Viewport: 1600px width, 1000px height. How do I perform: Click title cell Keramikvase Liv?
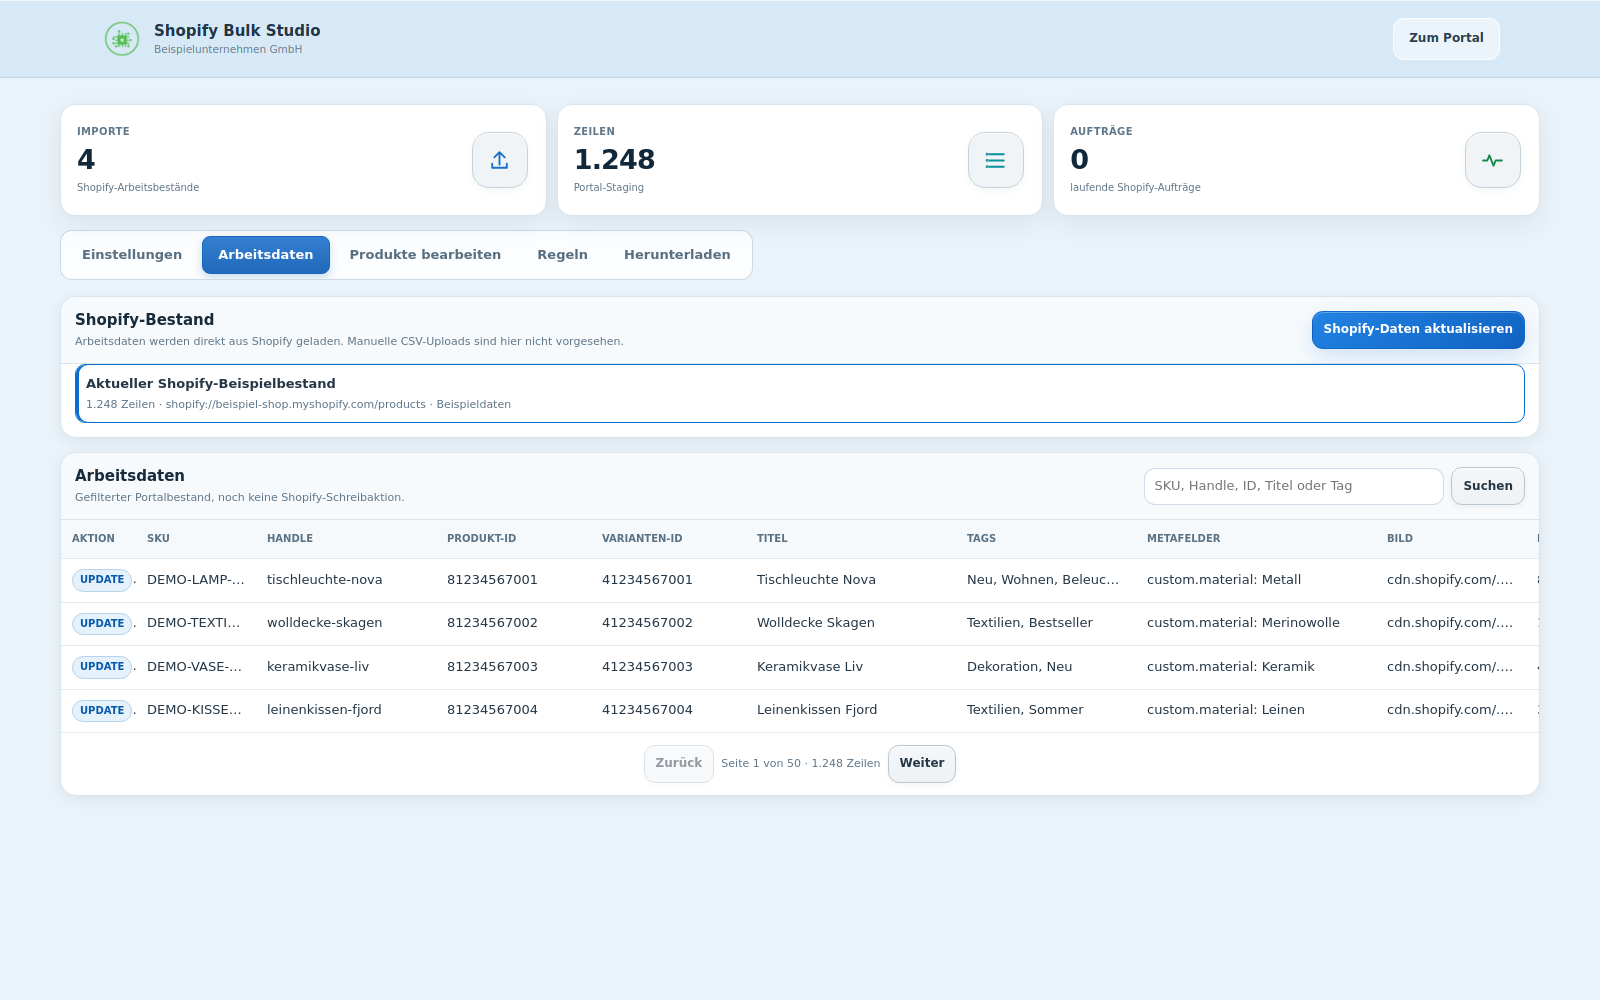click(x=810, y=667)
